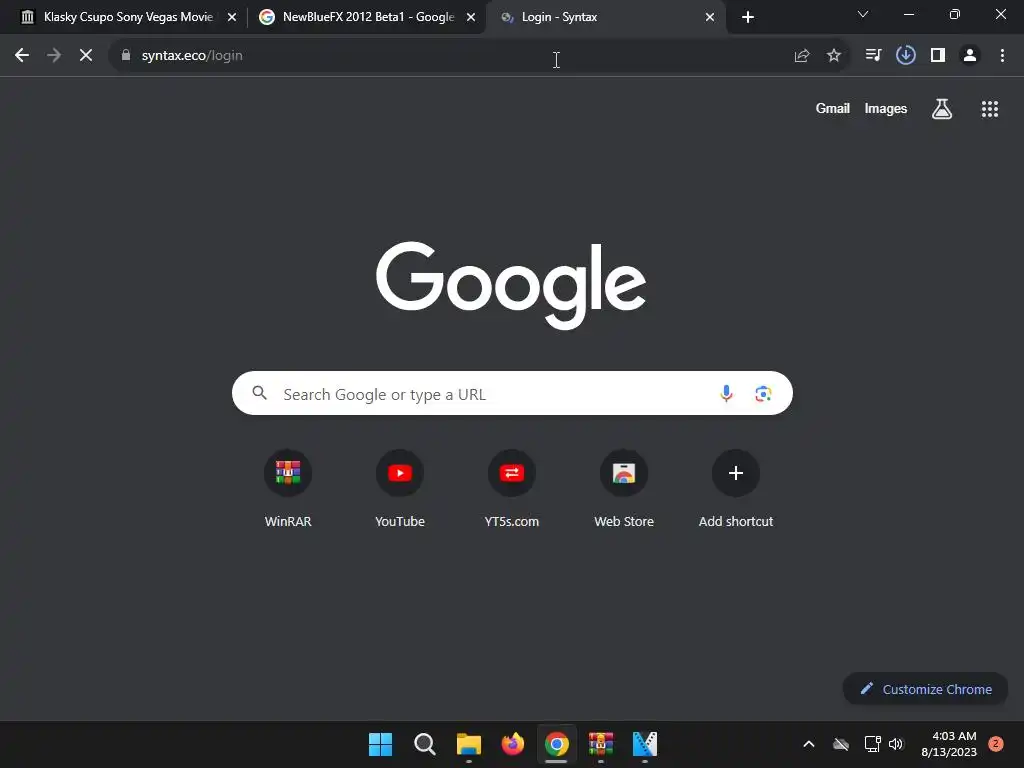Click the Chrome taskbar icon
1024x768 pixels.
(556, 744)
